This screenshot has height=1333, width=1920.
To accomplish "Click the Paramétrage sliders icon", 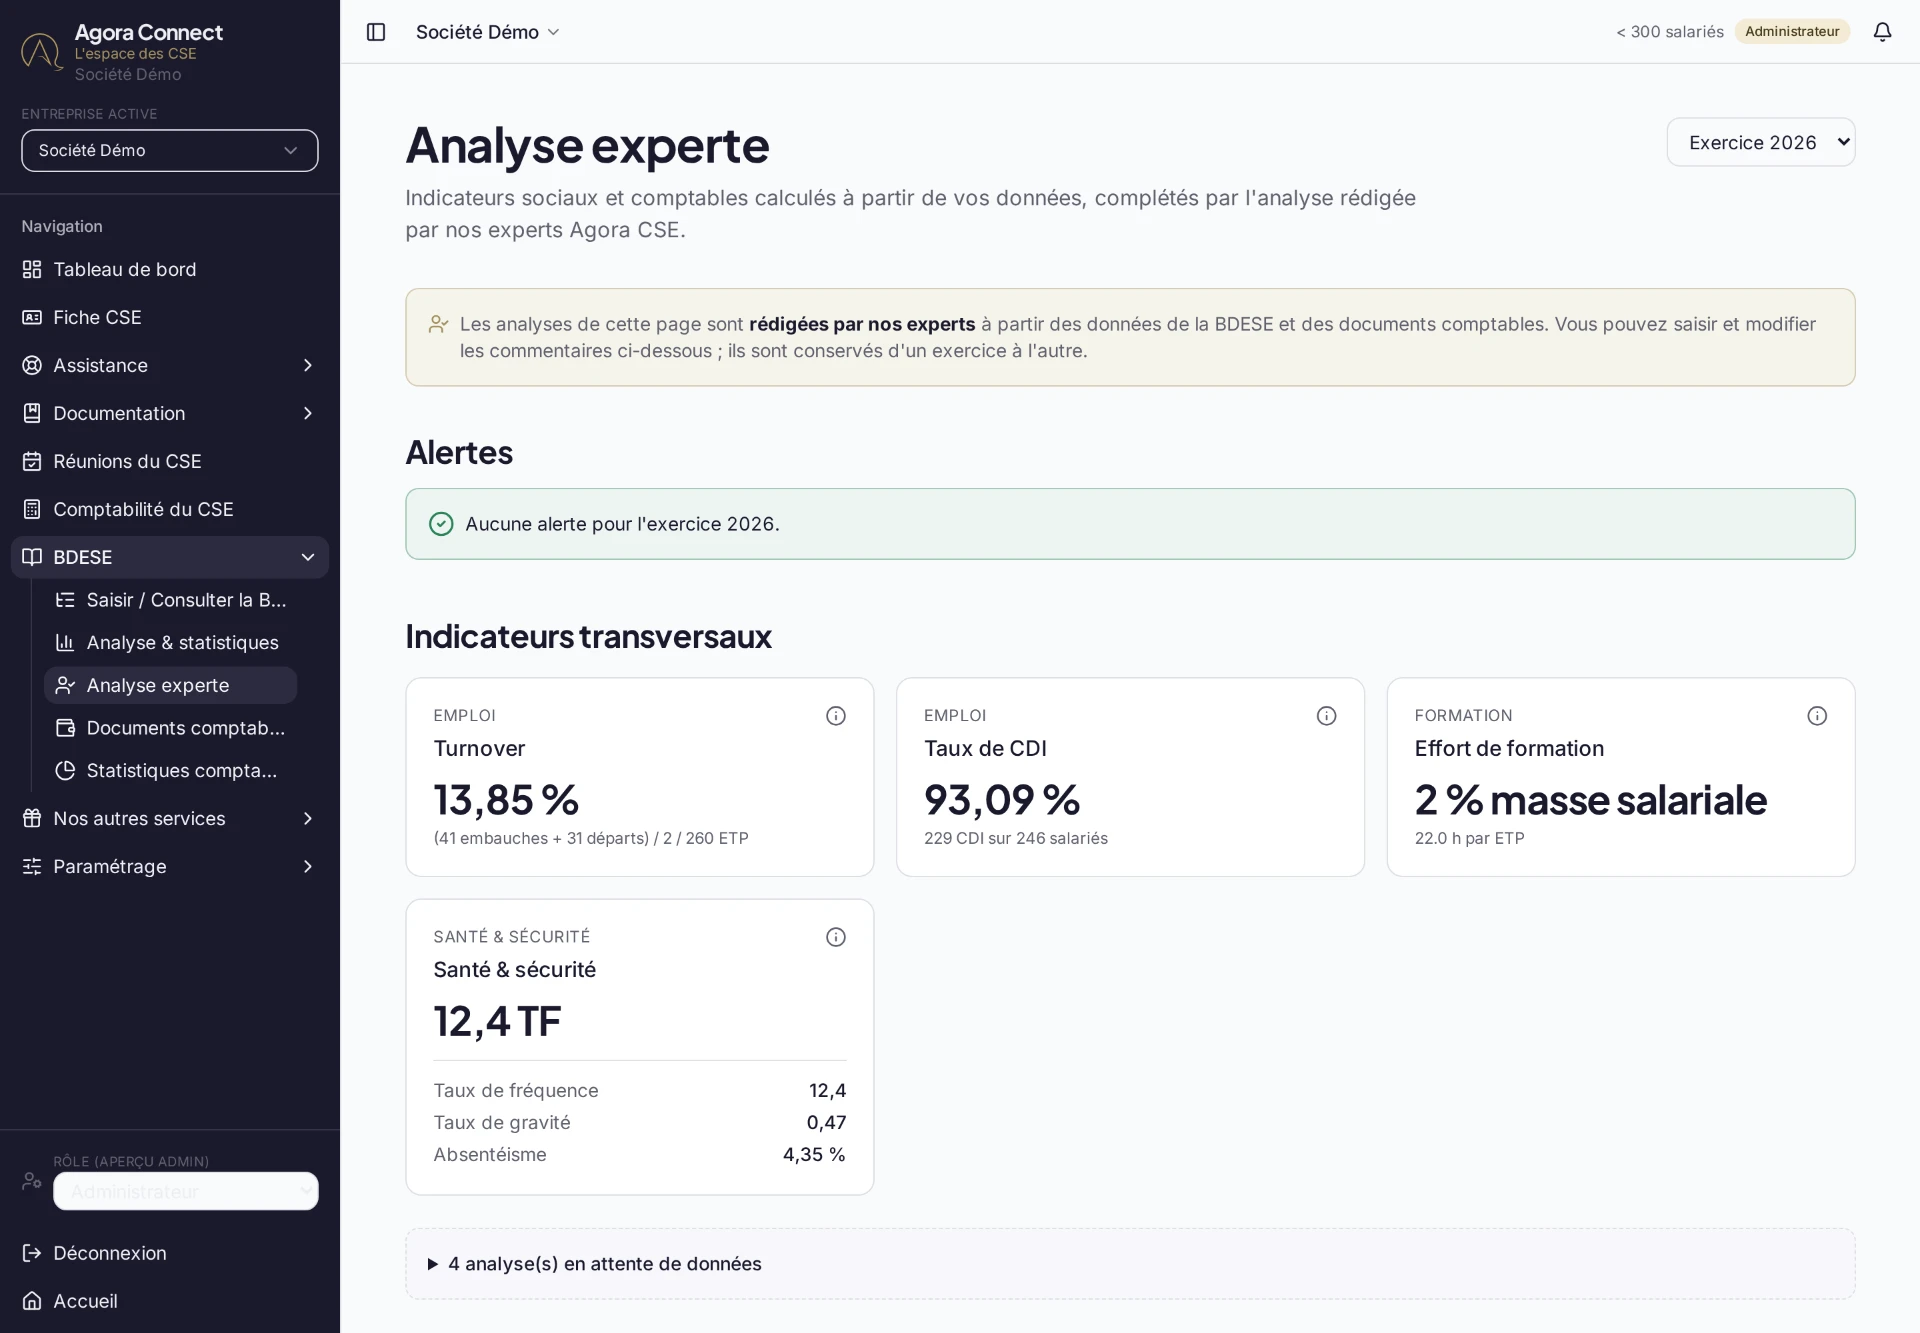I will pyautogui.click(x=32, y=866).
